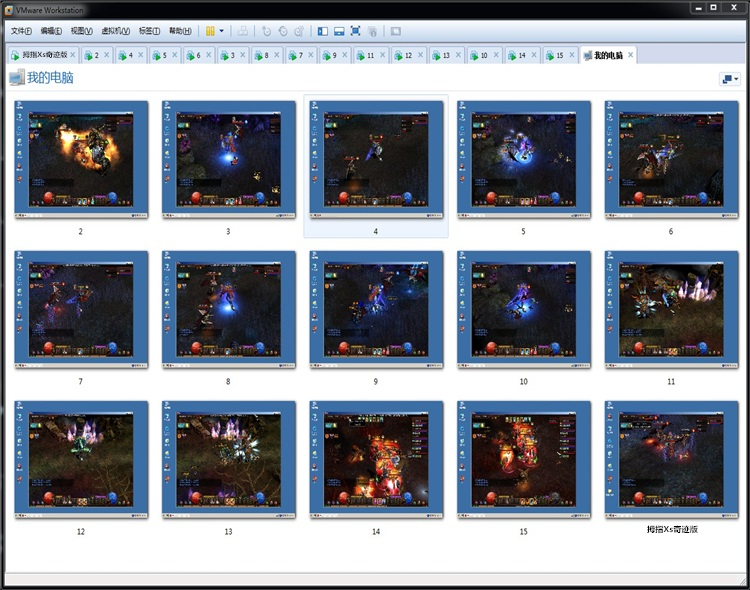Open the 编辑(E) menu

[51, 31]
